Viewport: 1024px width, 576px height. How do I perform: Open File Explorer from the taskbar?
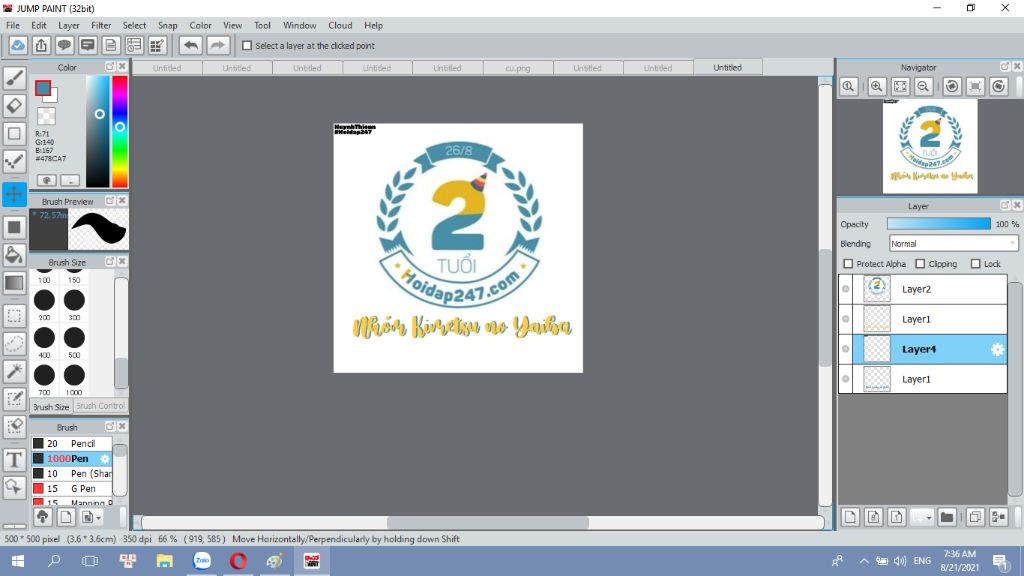point(165,561)
